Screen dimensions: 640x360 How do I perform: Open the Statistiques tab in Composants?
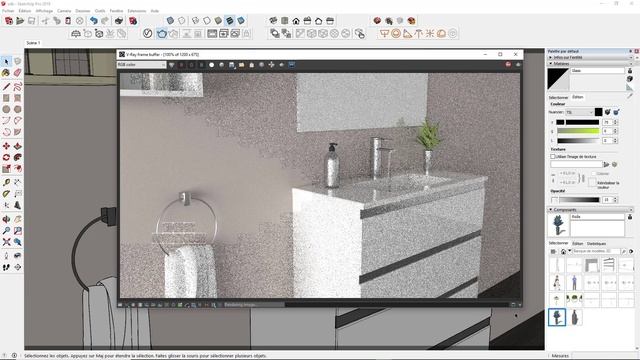point(596,244)
